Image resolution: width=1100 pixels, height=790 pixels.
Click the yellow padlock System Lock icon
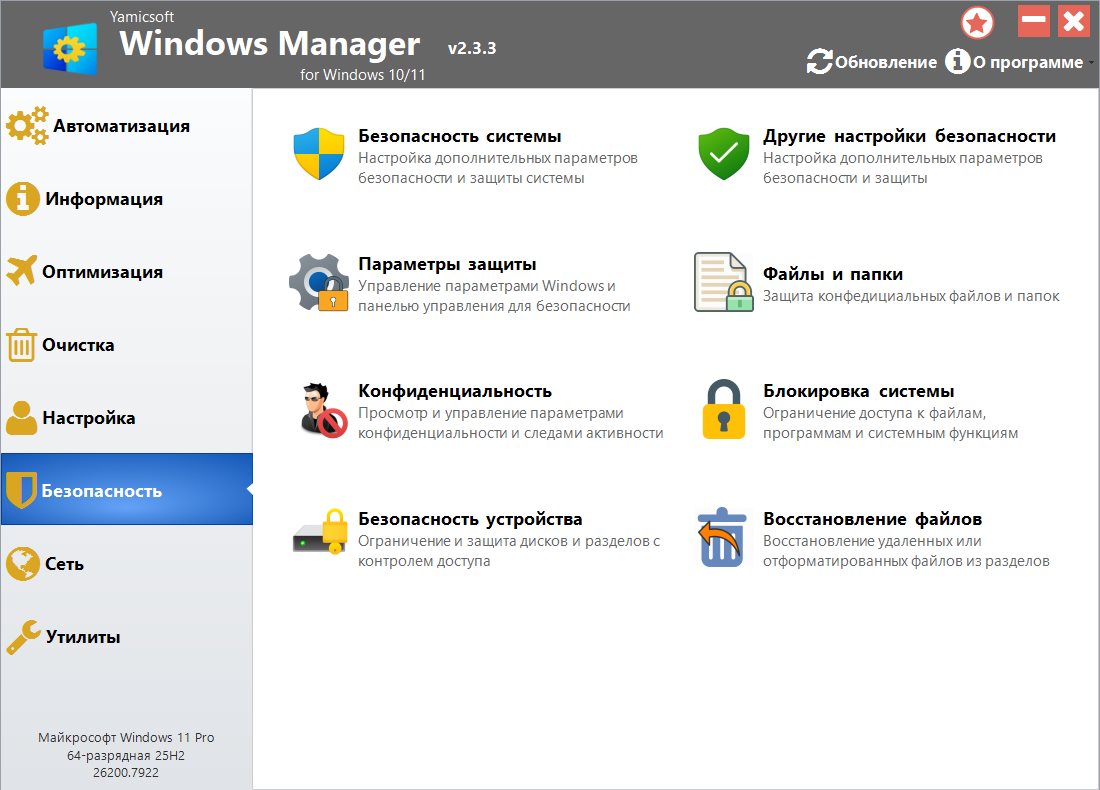723,410
